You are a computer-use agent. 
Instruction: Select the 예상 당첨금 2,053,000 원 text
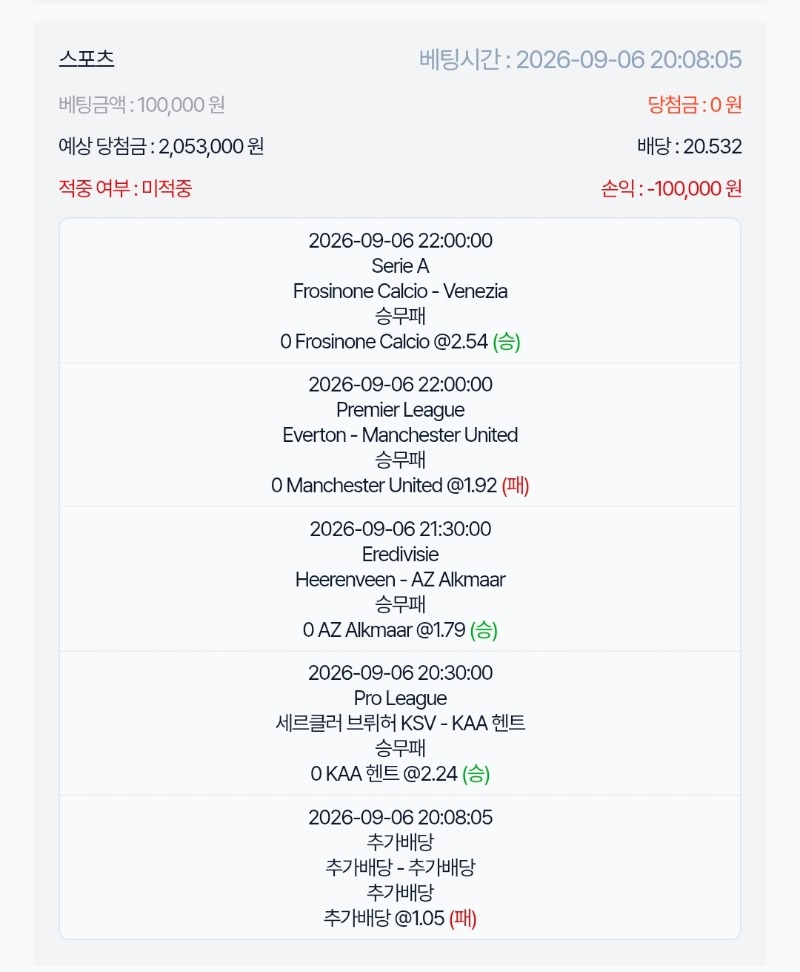[x=161, y=146]
